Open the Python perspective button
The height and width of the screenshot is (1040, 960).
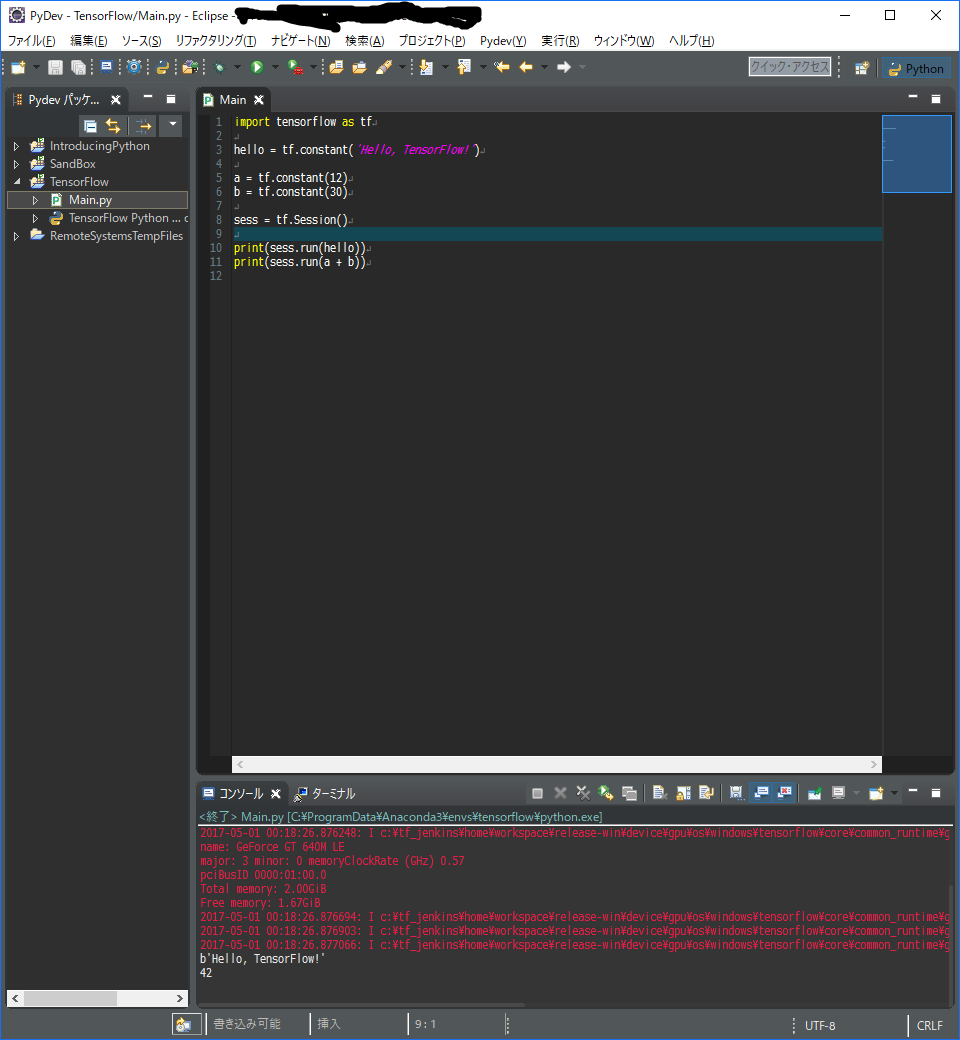tap(915, 68)
